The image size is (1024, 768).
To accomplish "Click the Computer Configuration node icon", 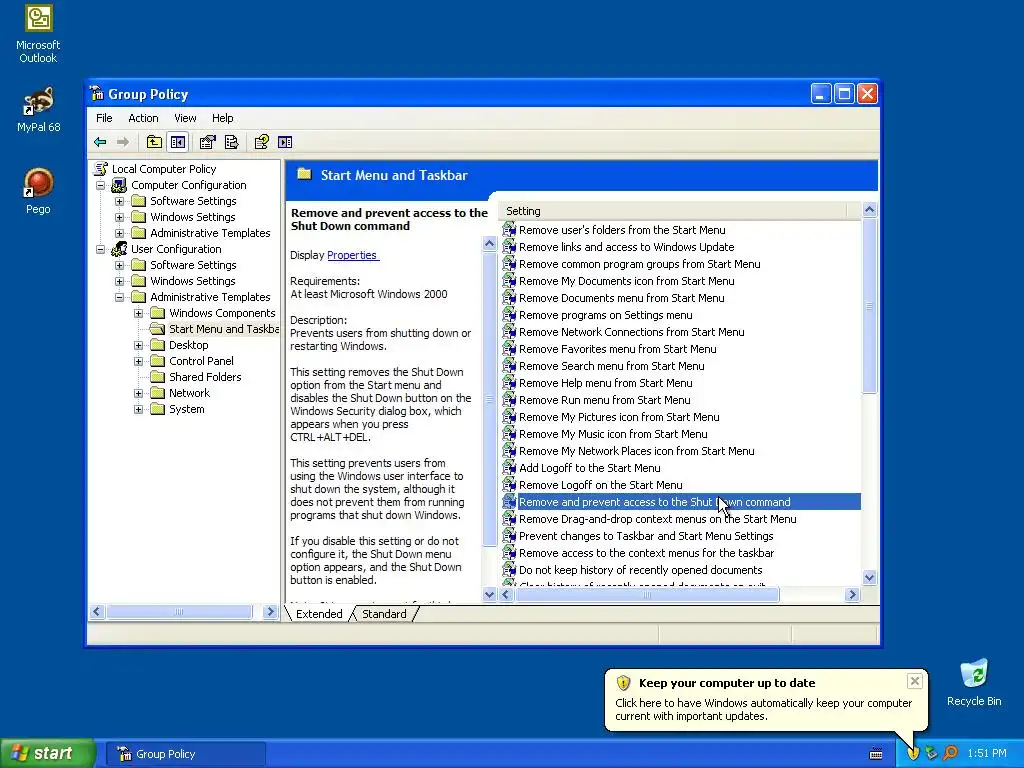I will click(119, 185).
